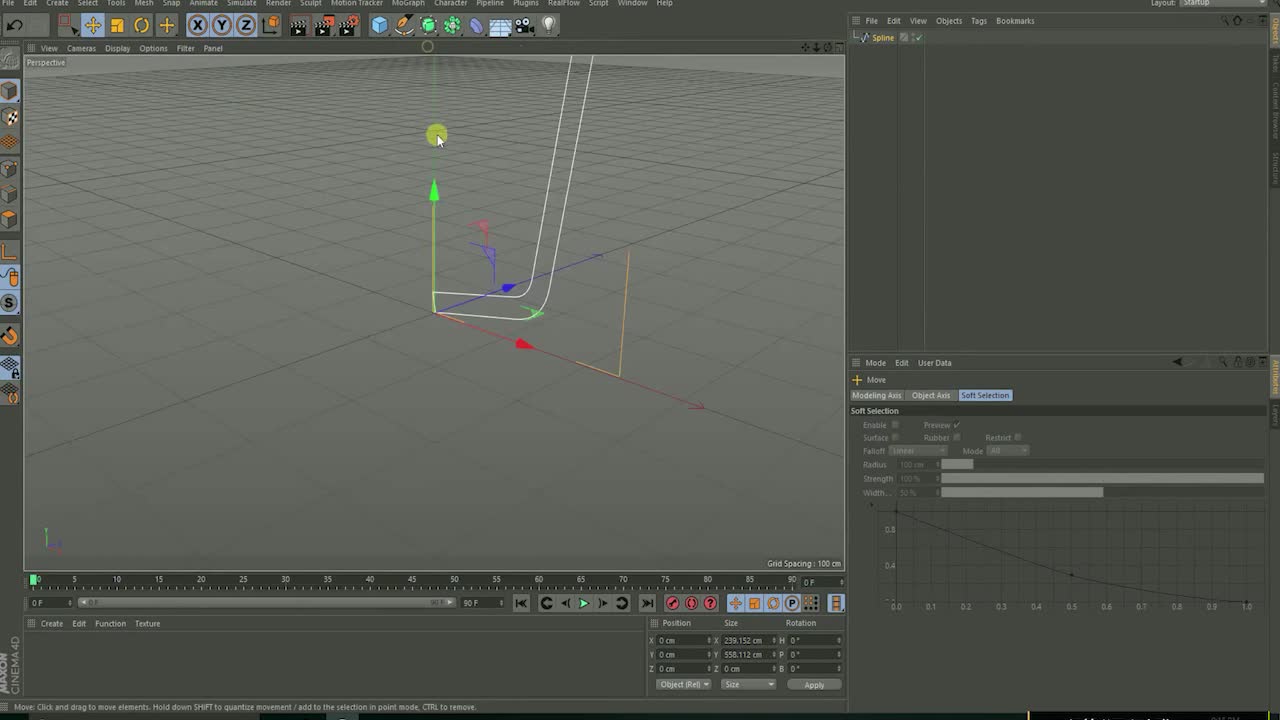Viewport: 1280px width, 720px height.
Task: Open the Floor environment objects icon
Action: [x=501, y=25]
